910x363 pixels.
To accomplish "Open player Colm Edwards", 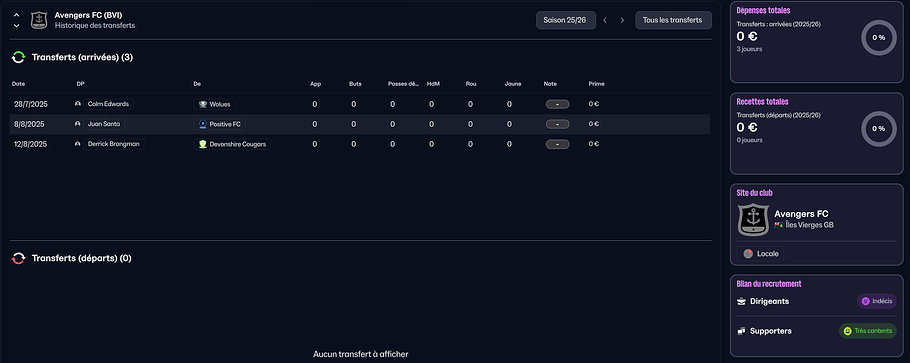I will tap(109, 105).
